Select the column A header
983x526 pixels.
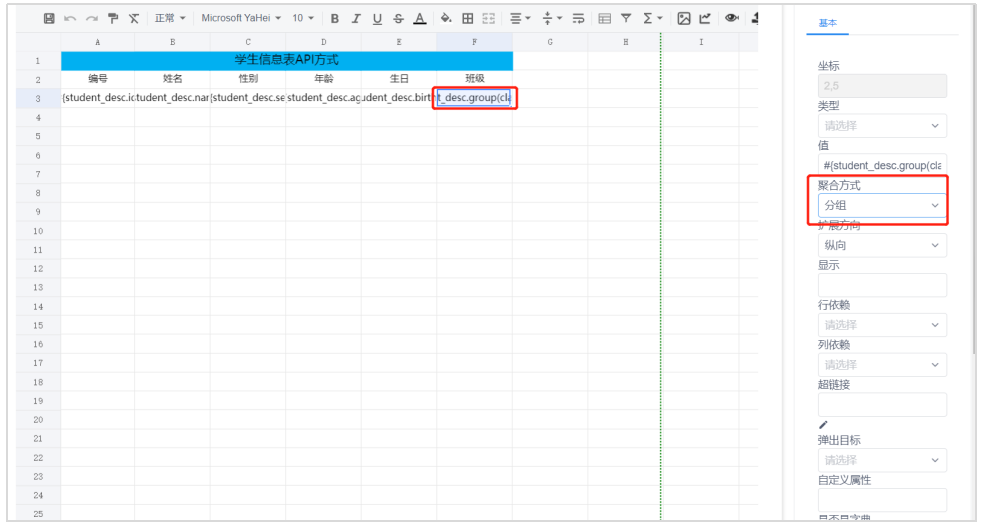click(98, 42)
